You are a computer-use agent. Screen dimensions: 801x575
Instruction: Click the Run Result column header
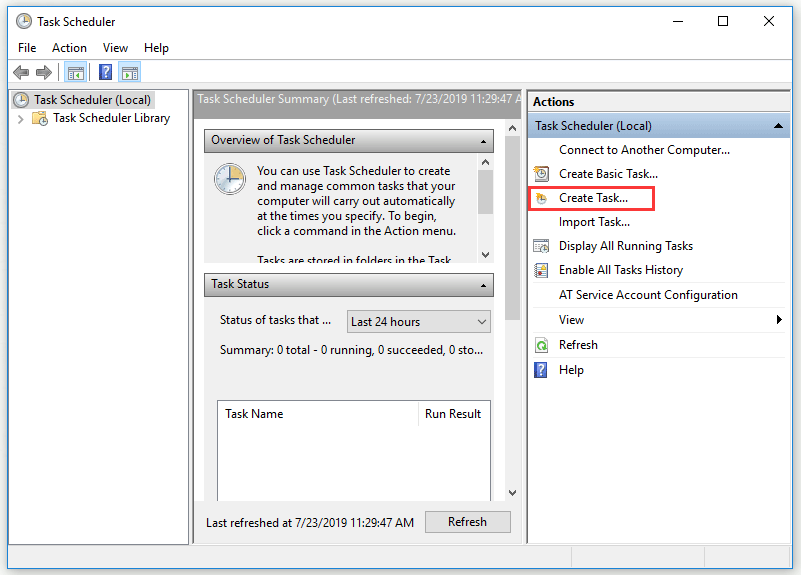pyautogui.click(x=454, y=414)
